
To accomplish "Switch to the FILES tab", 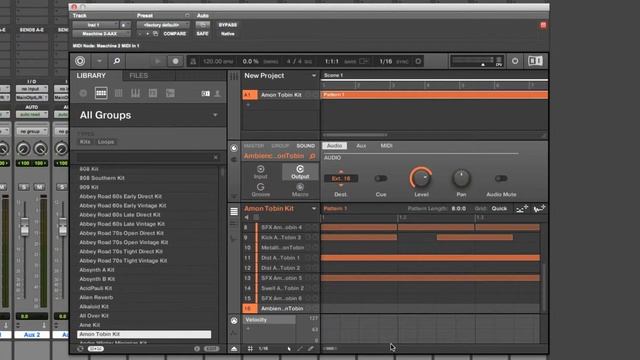I will click(x=139, y=76).
